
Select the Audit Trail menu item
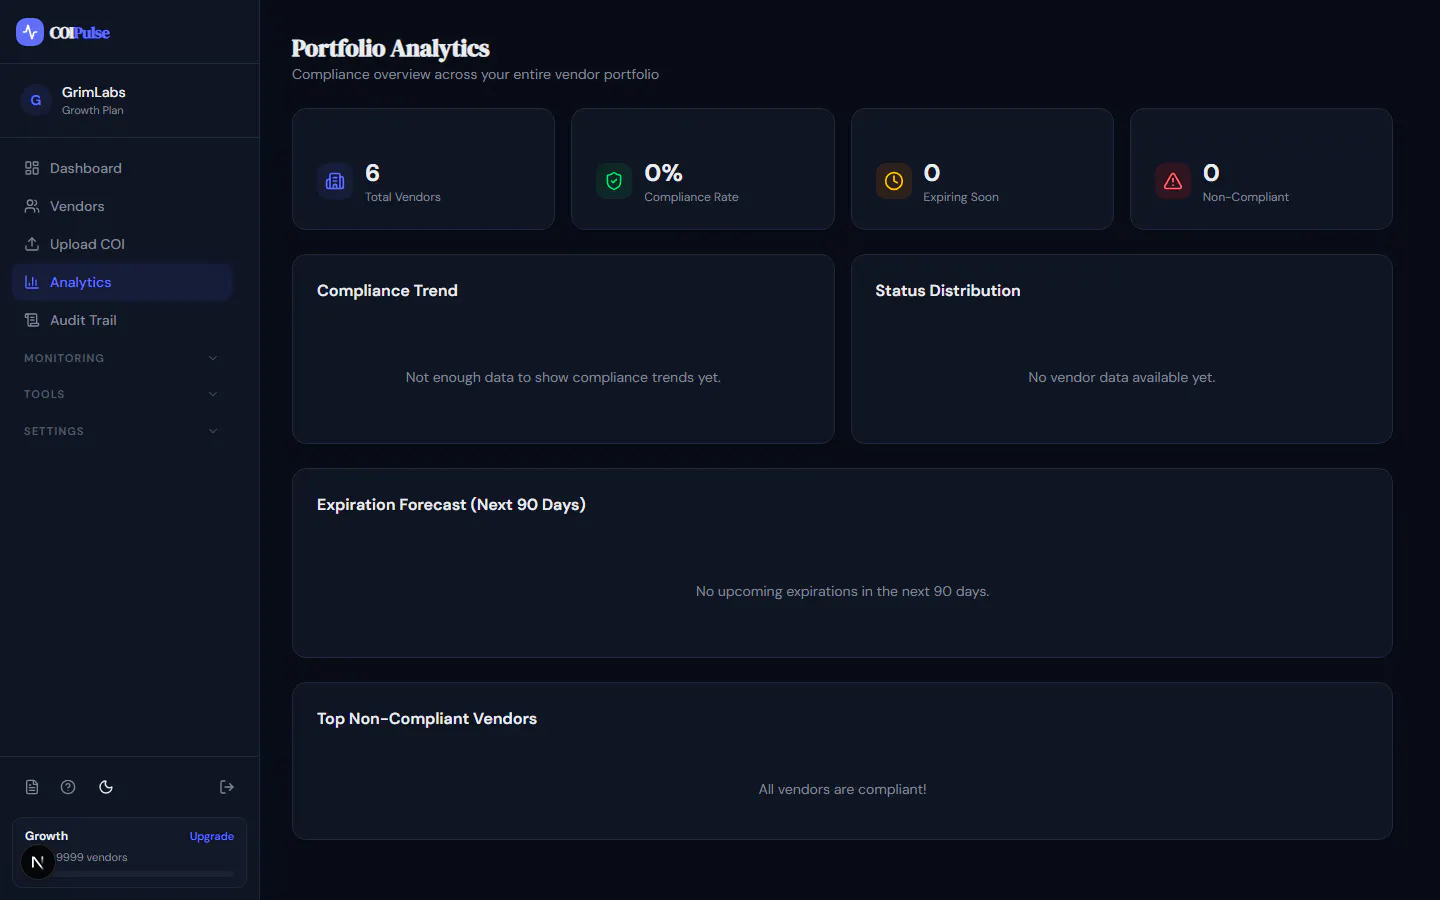click(x=122, y=320)
